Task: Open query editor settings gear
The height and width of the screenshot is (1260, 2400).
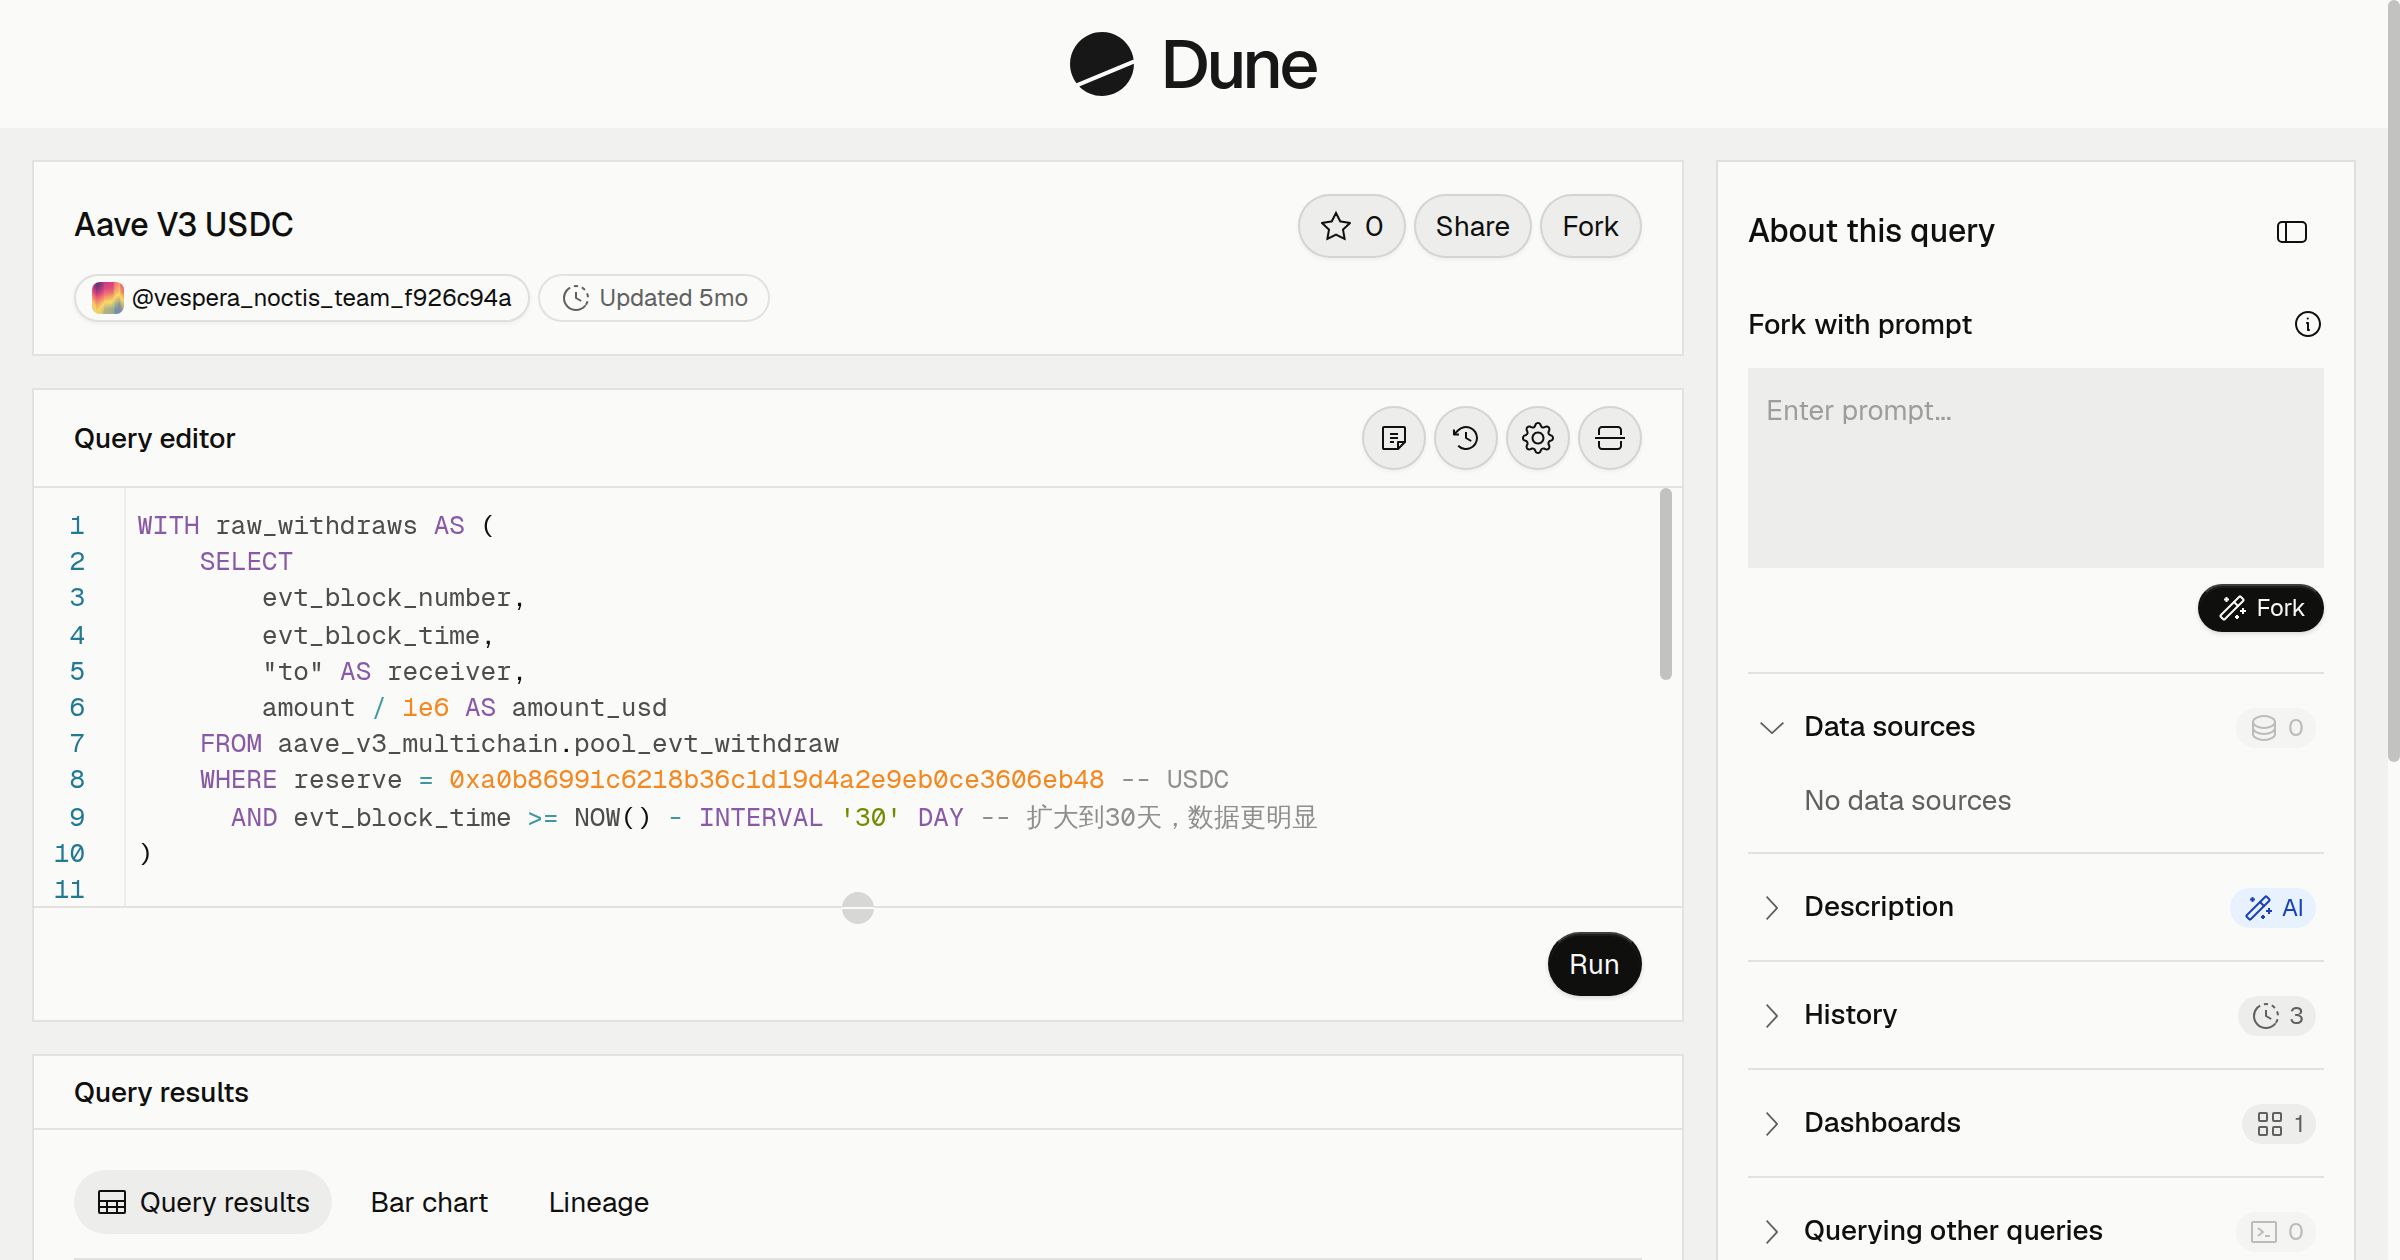Action: coord(1538,438)
